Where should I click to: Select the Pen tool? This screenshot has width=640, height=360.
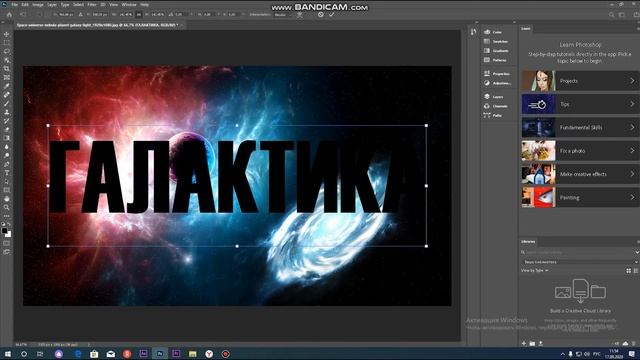7,164
